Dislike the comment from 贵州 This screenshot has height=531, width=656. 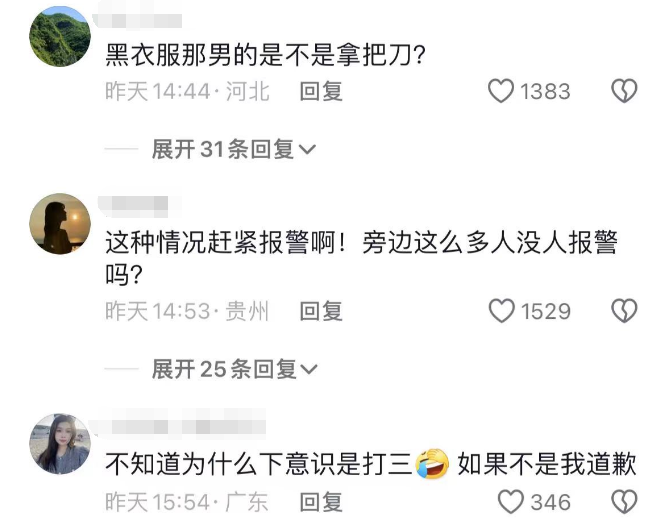coord(624,311)
